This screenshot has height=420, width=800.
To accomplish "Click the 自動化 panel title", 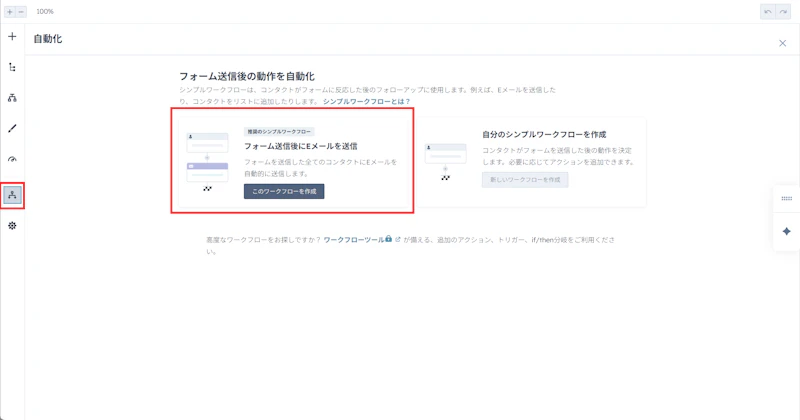I will tap(48, 39).
